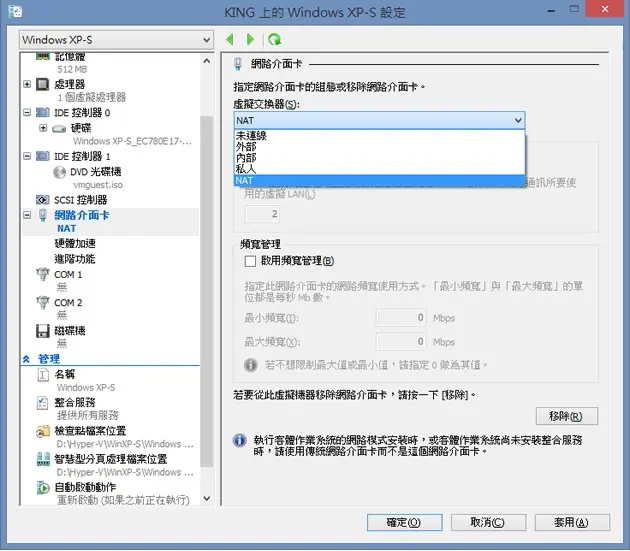The image size is (630, 551).
Task: Select the 自動啟動動作 icon
Action: [43, 488]
